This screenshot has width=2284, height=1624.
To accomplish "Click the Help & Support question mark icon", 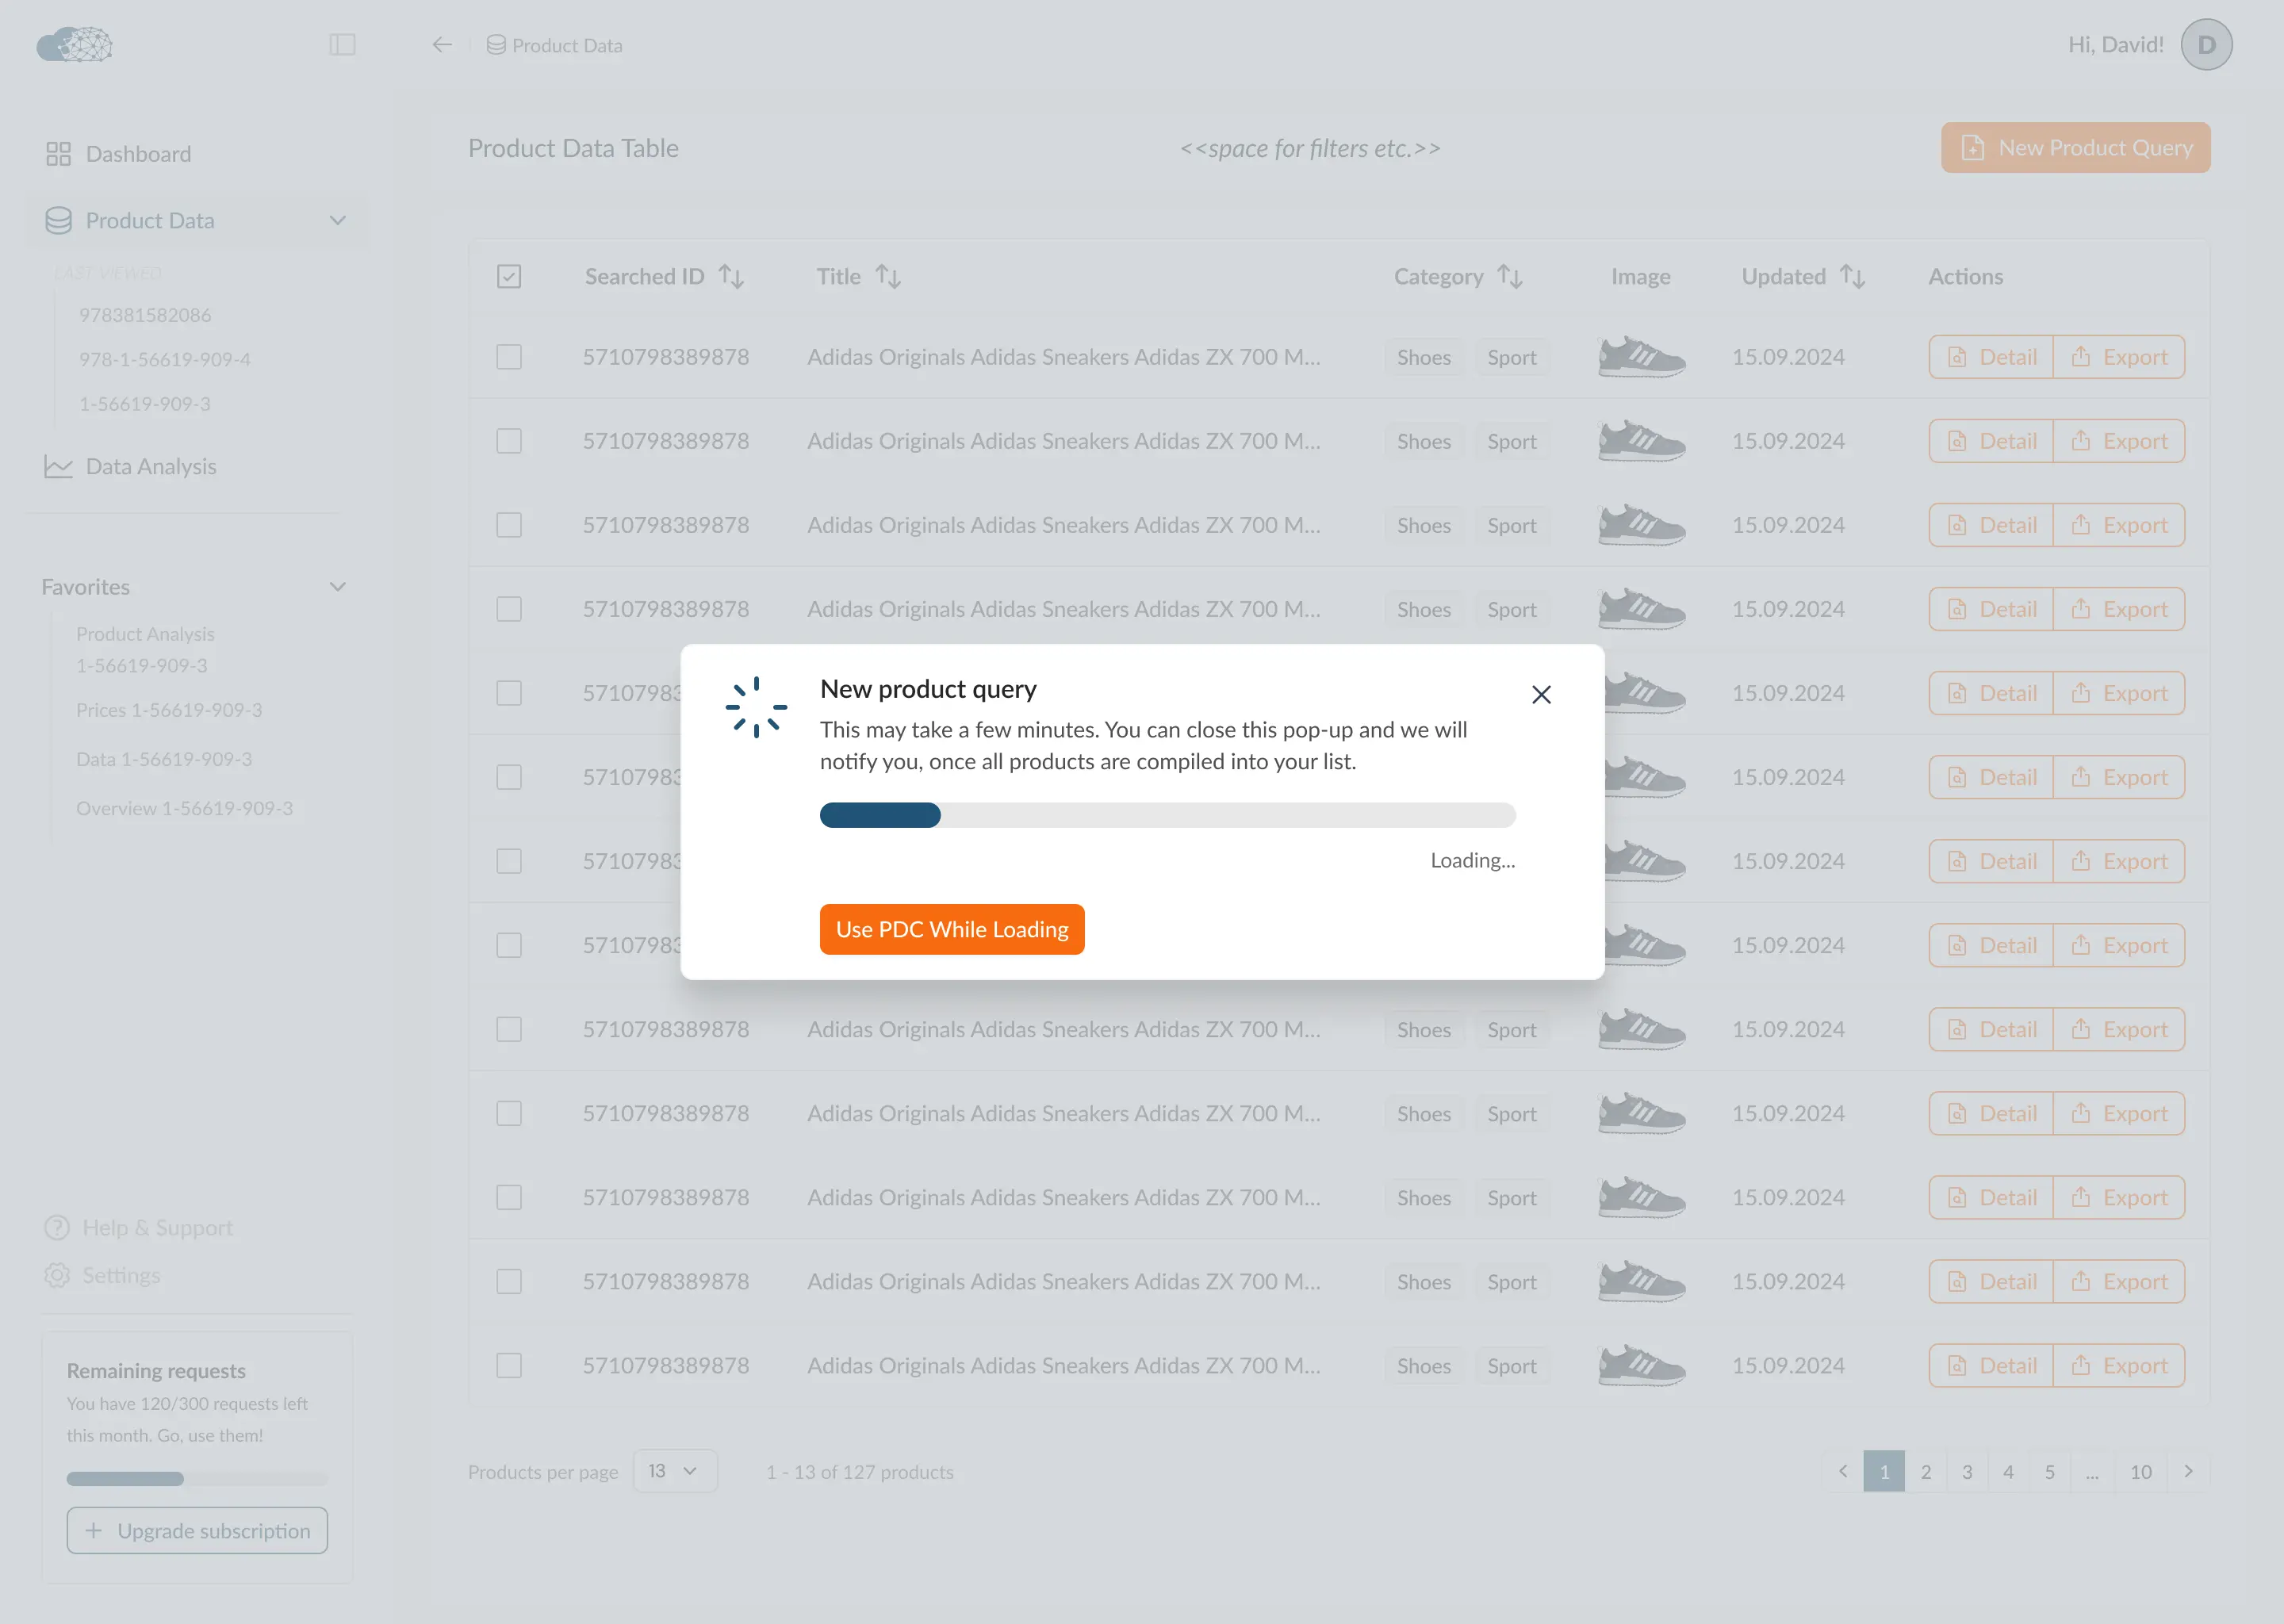I will (57, 1227).
